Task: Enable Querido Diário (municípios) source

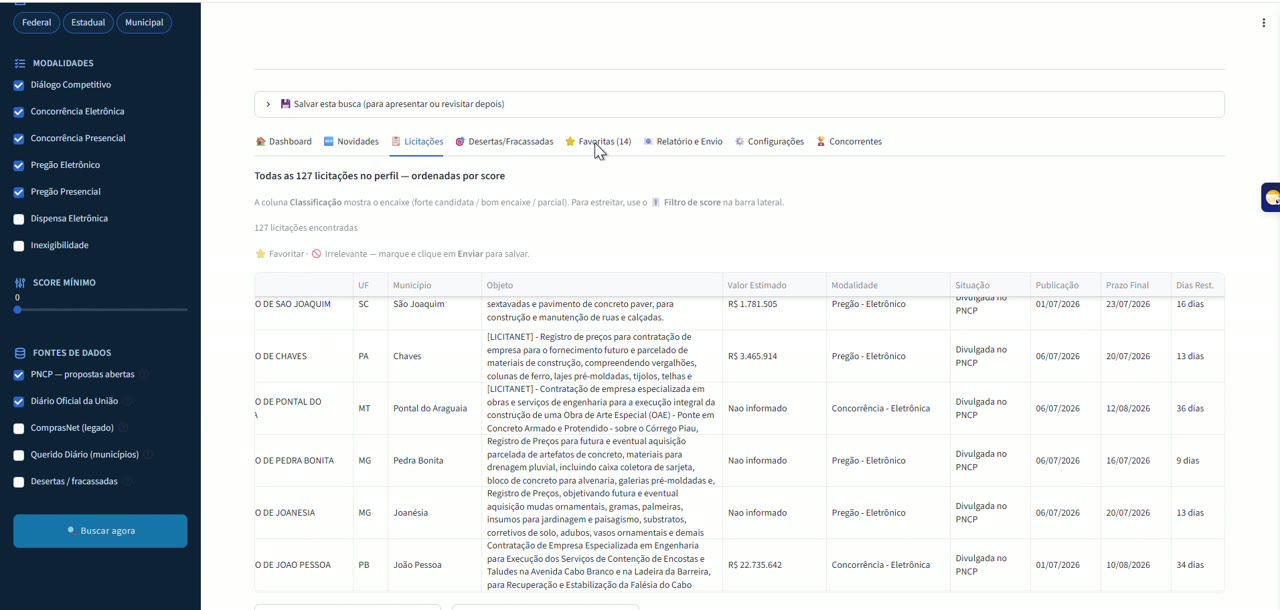Action: 19,455
